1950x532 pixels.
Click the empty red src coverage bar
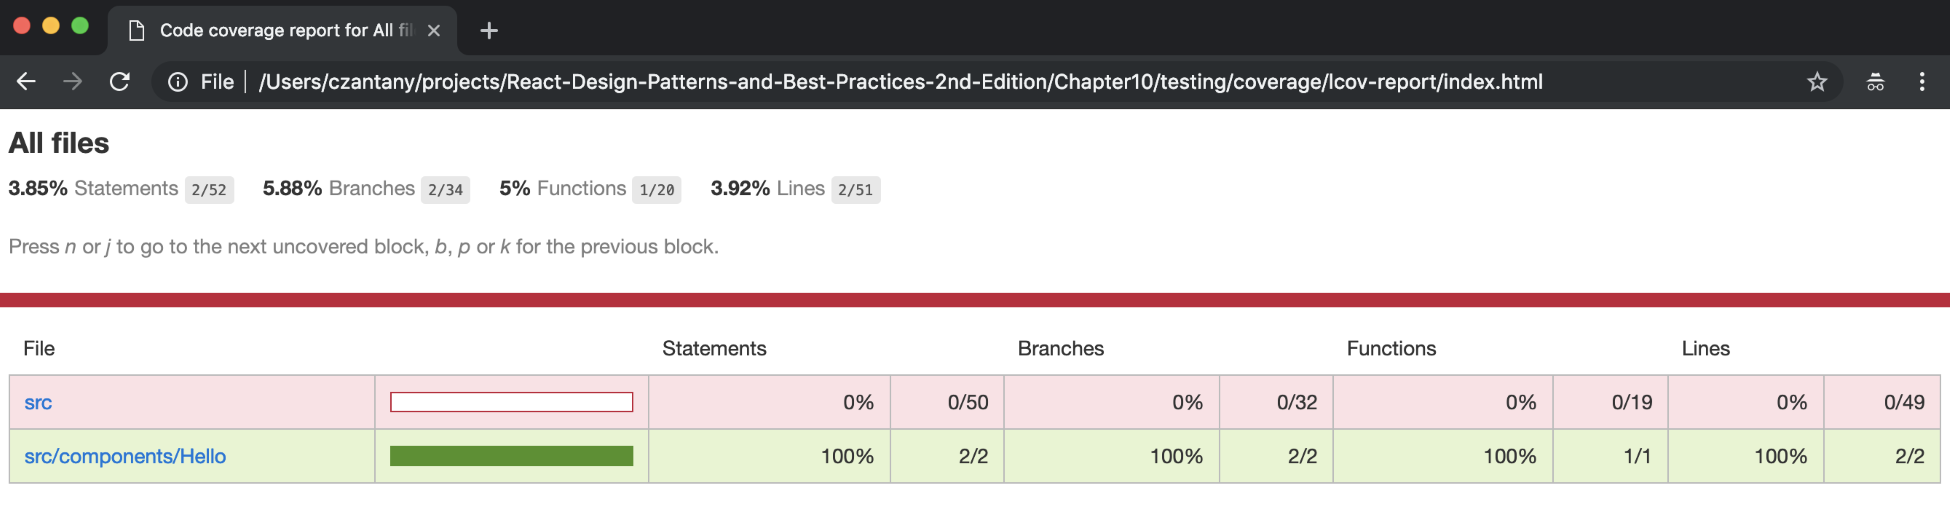(511, 403)
